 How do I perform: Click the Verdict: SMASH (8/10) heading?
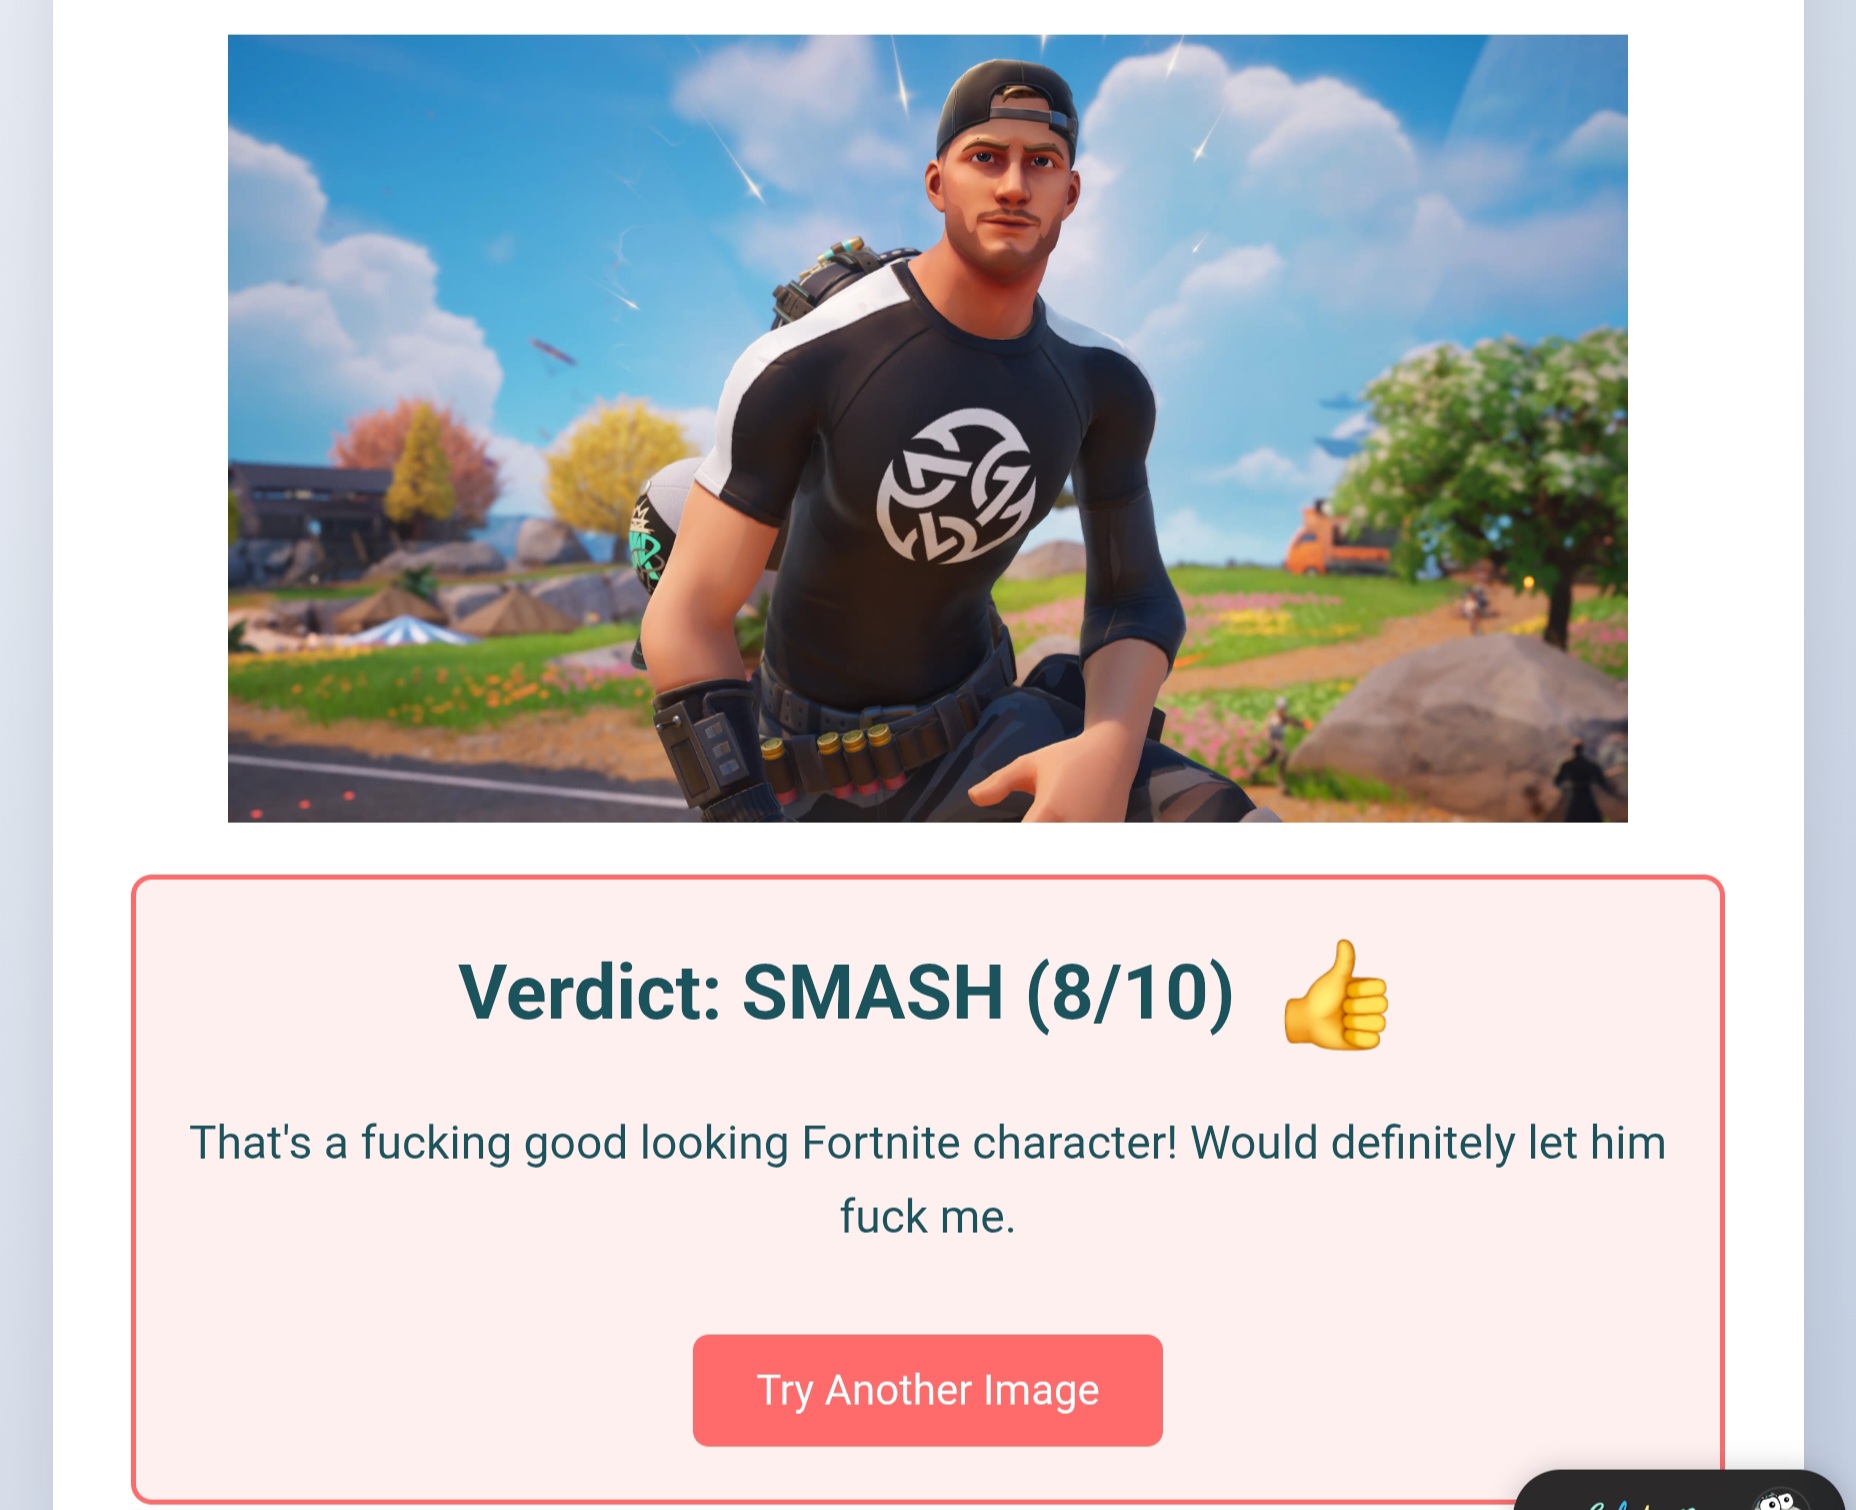tap(845, 993)
